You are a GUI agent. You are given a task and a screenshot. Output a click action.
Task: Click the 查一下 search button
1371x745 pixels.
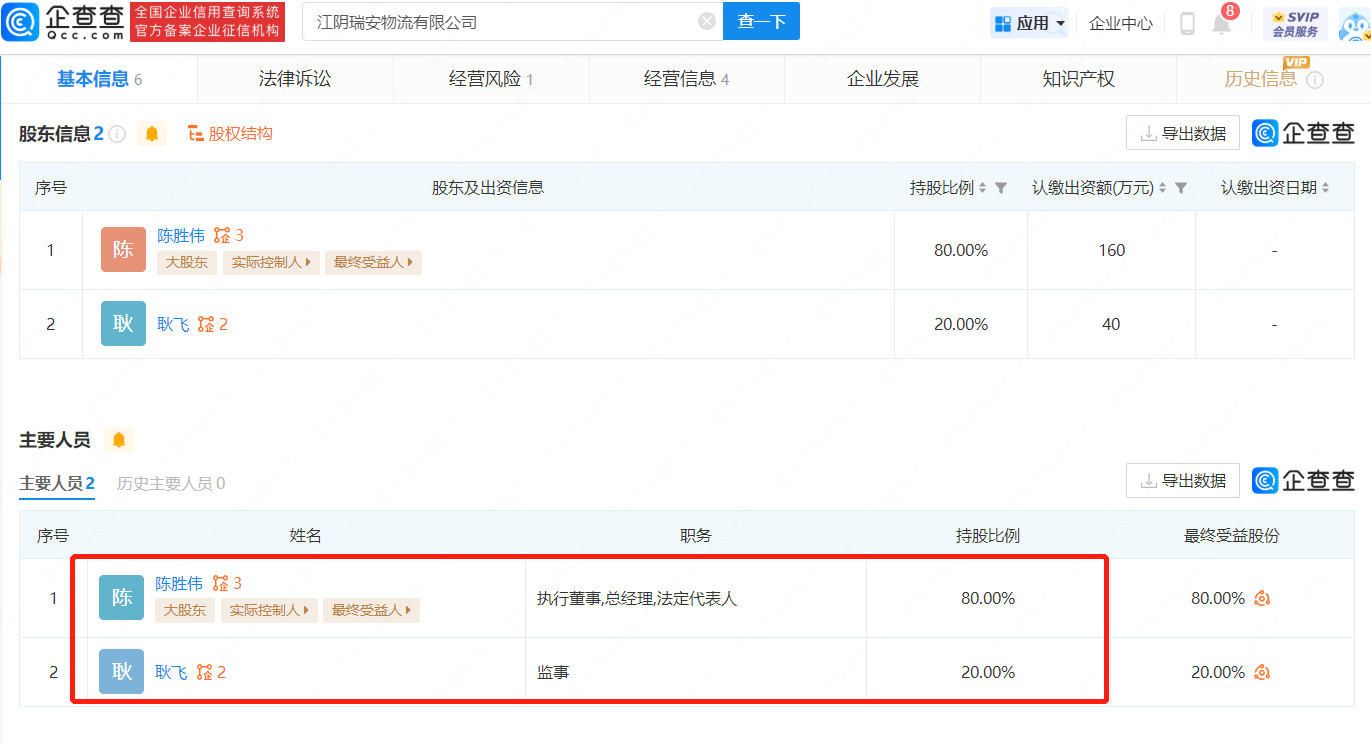tap(762, 21)
